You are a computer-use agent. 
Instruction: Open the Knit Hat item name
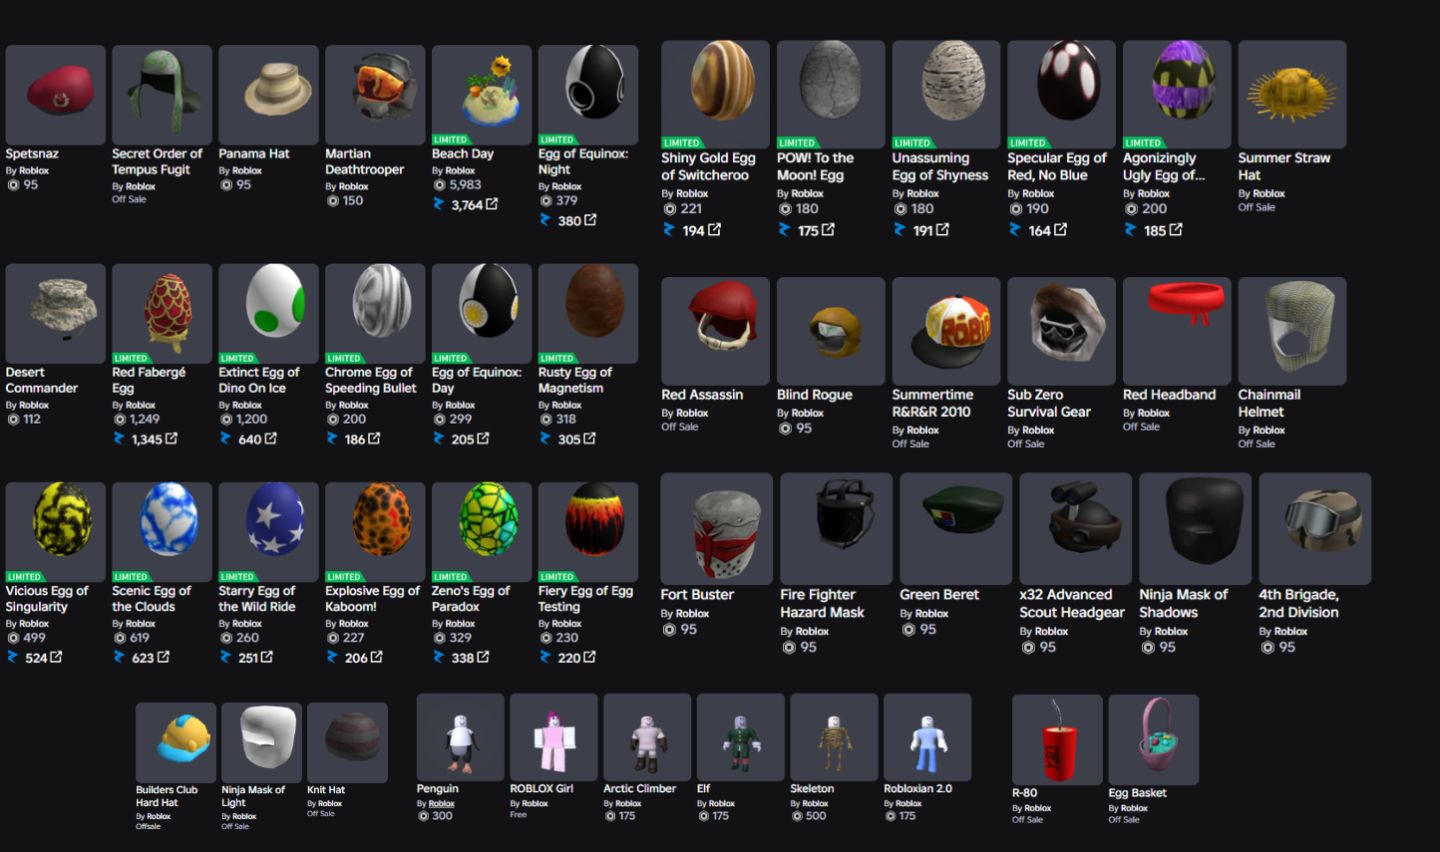[326, 790]
